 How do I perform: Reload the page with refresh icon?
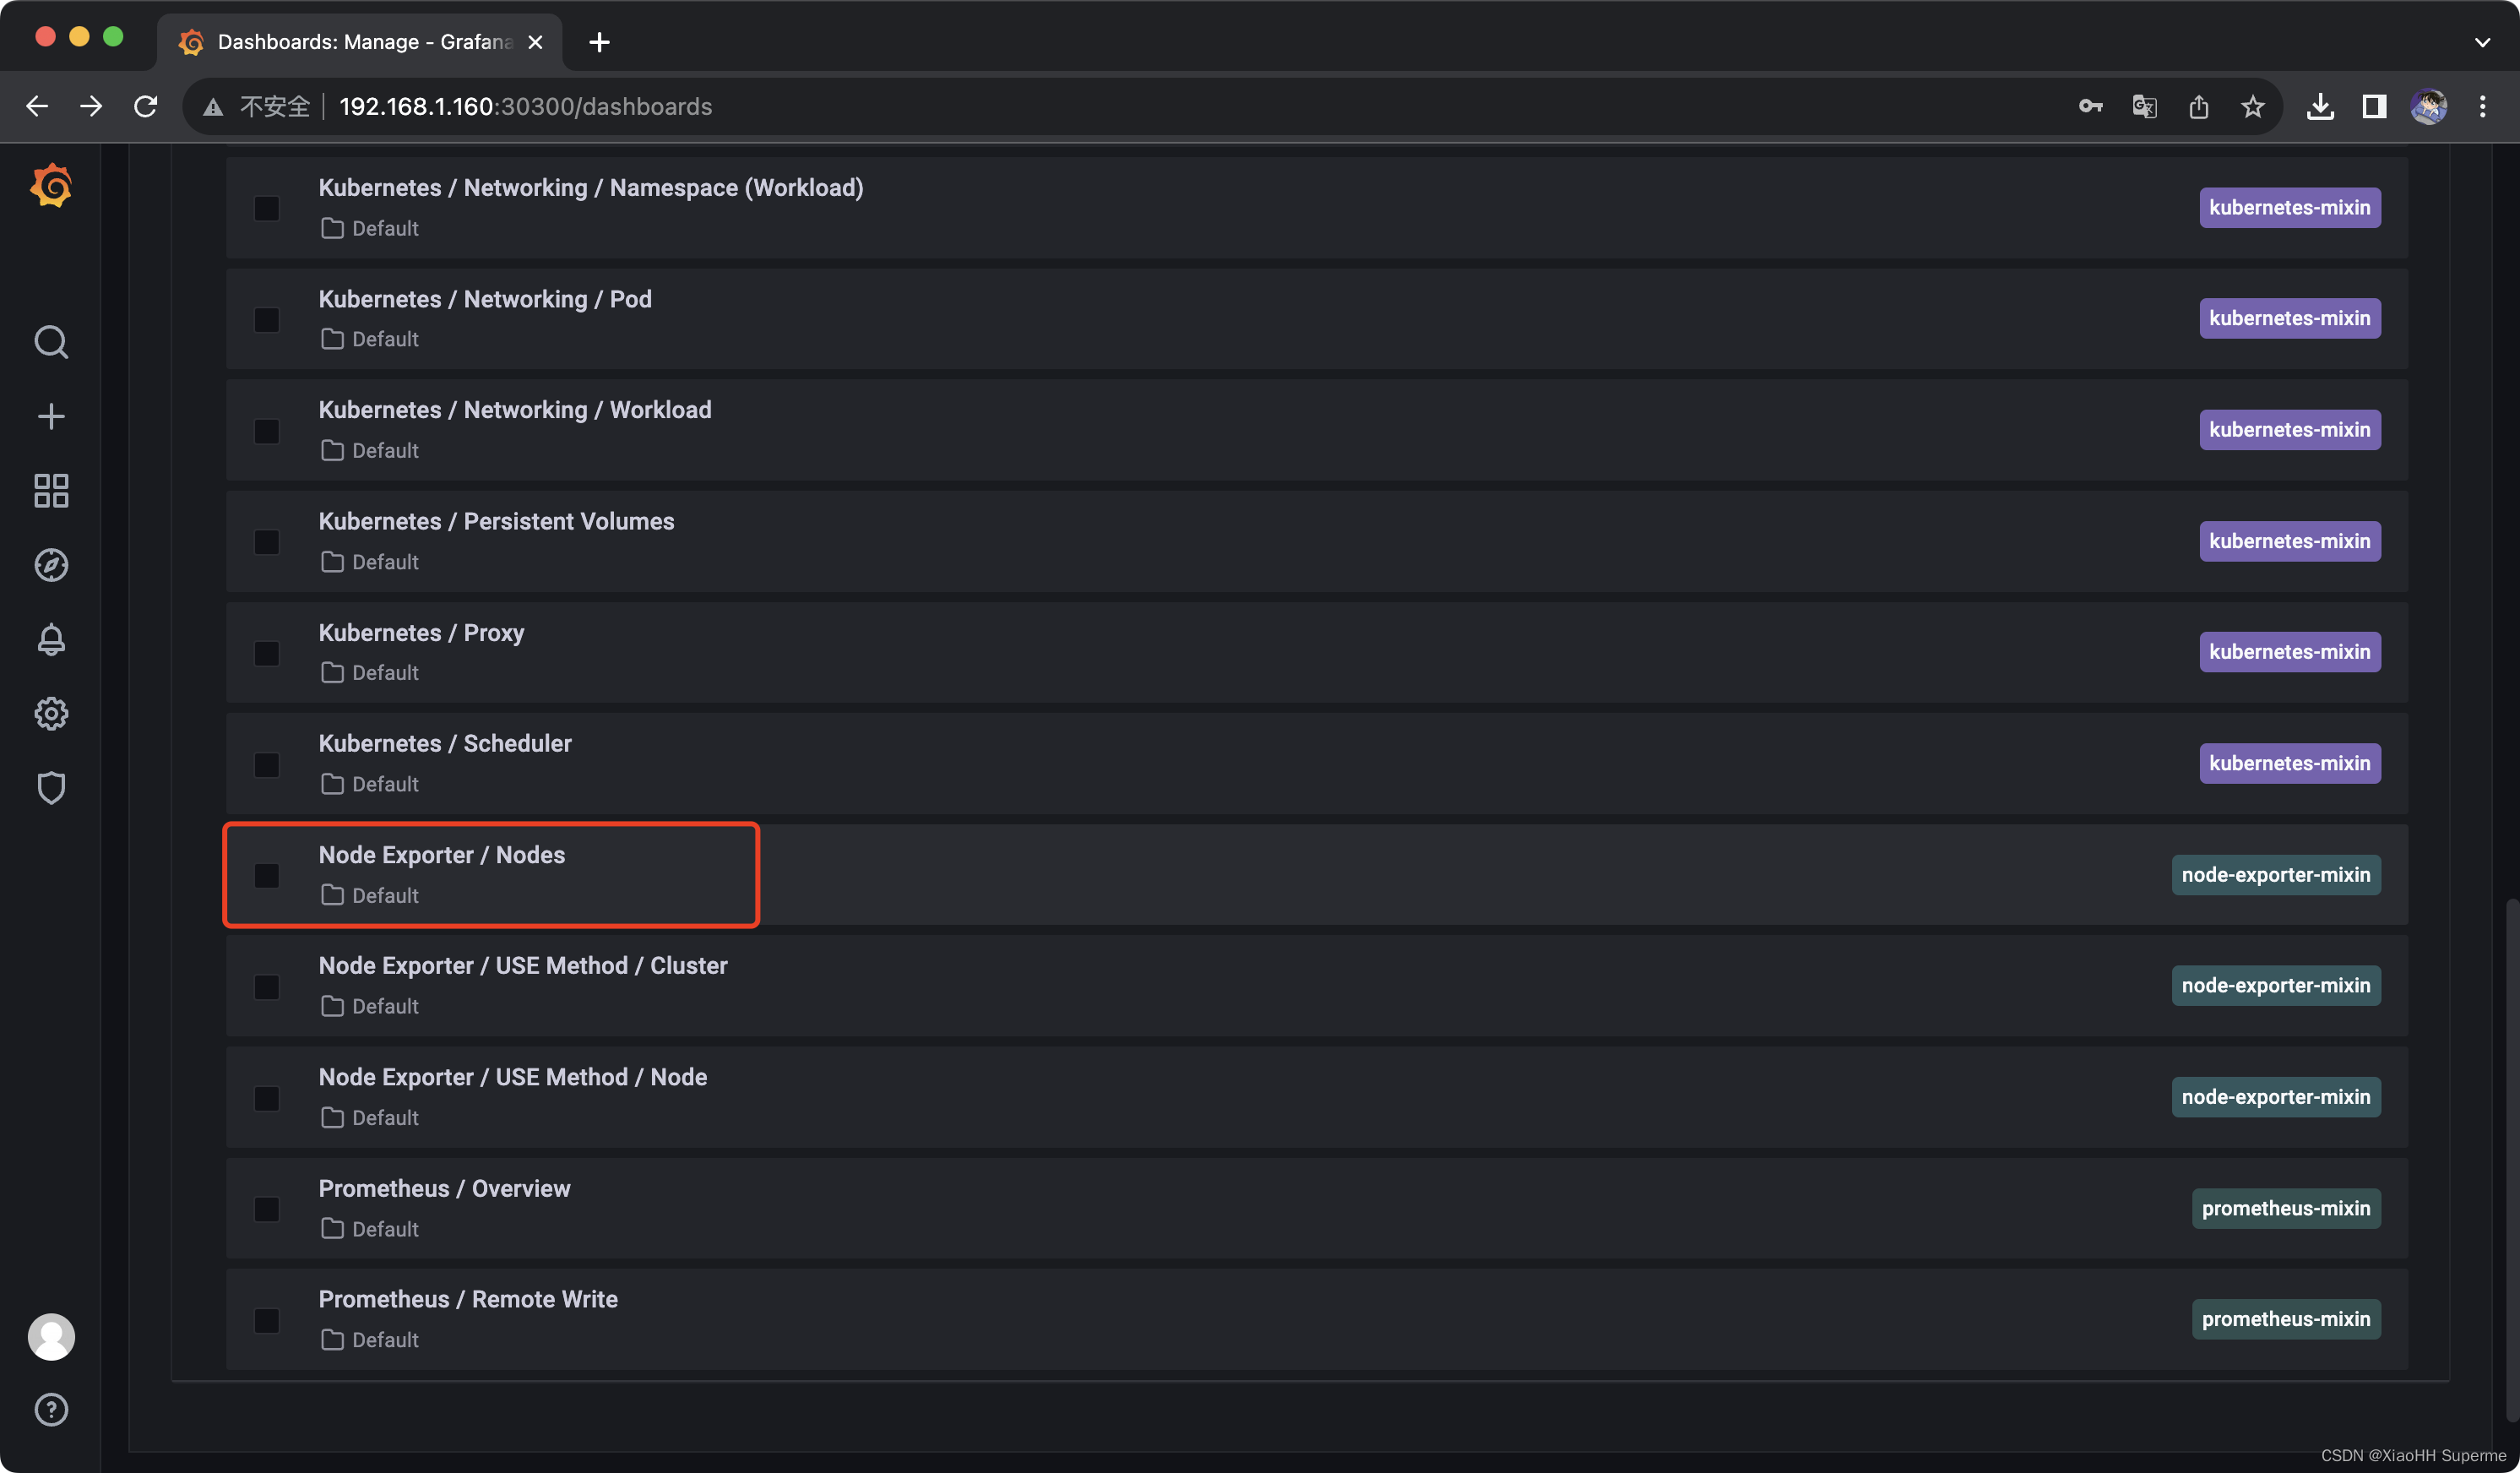pos(146,106)
